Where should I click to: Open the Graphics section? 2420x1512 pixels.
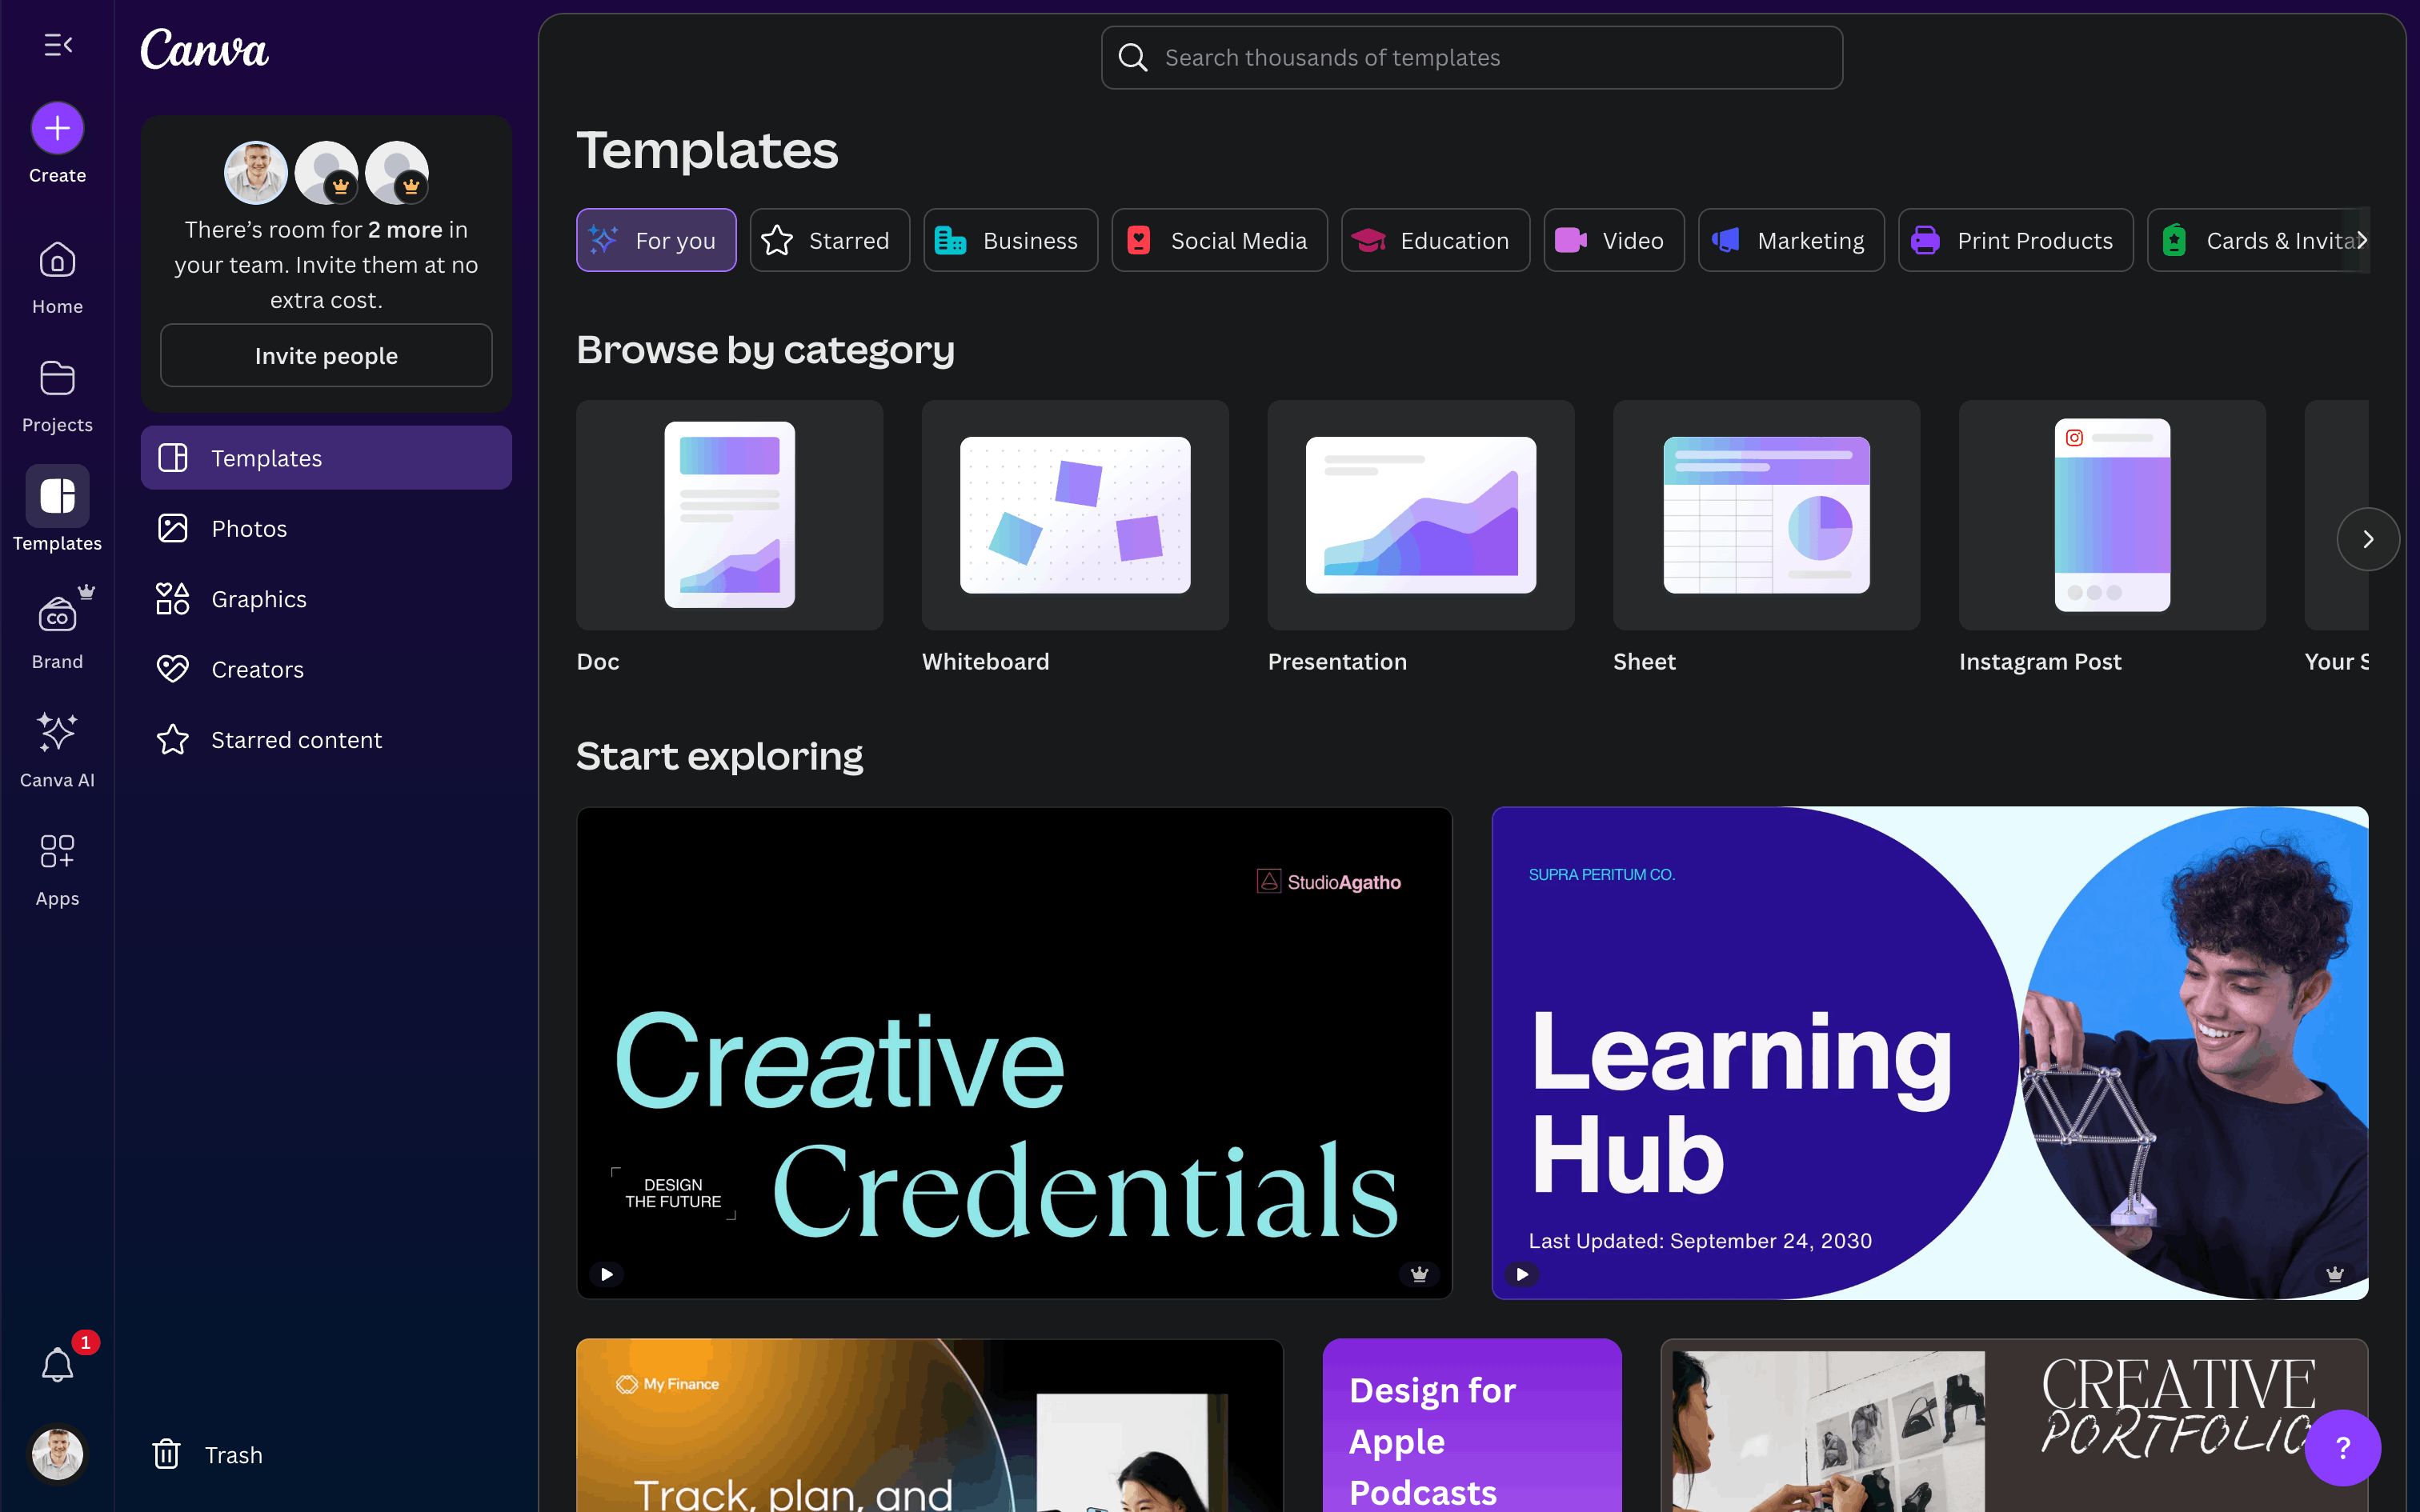[259, 599]
